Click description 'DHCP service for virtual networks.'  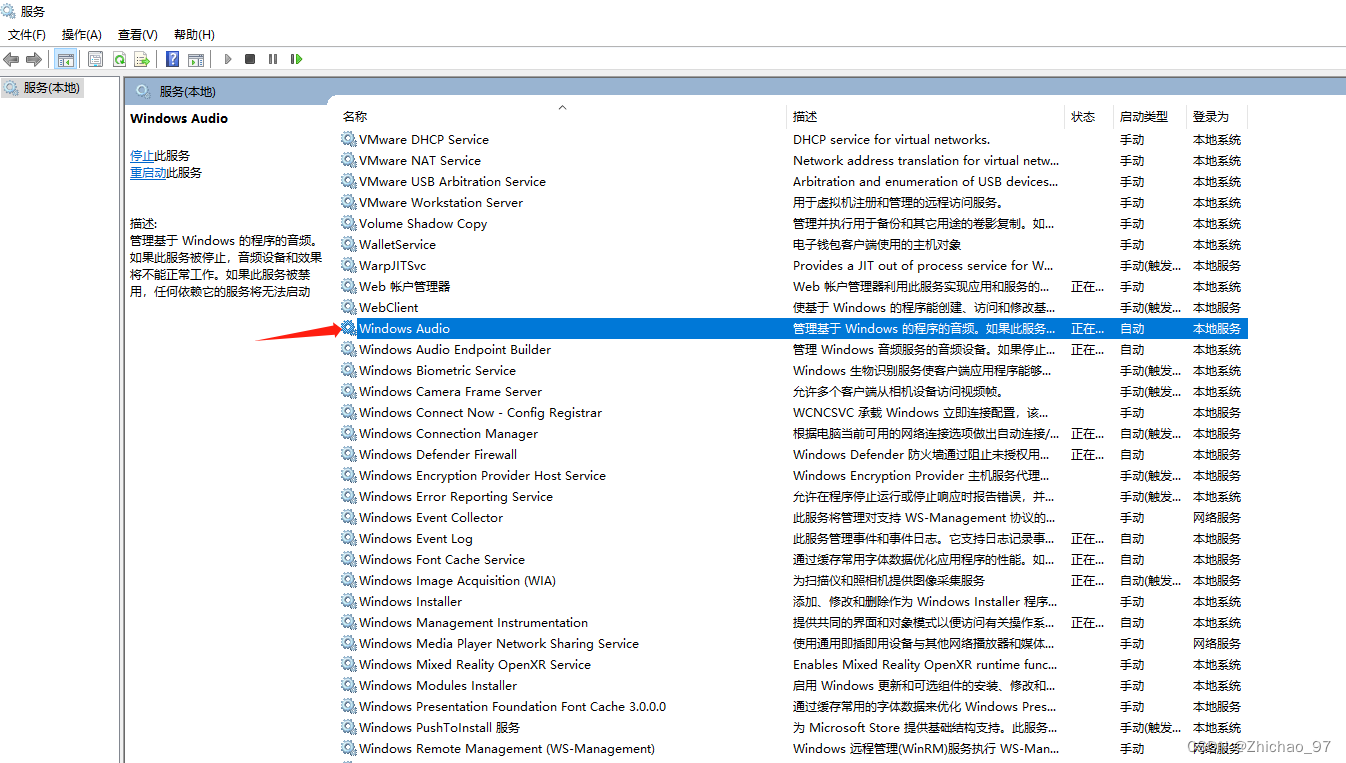(891, 139)
